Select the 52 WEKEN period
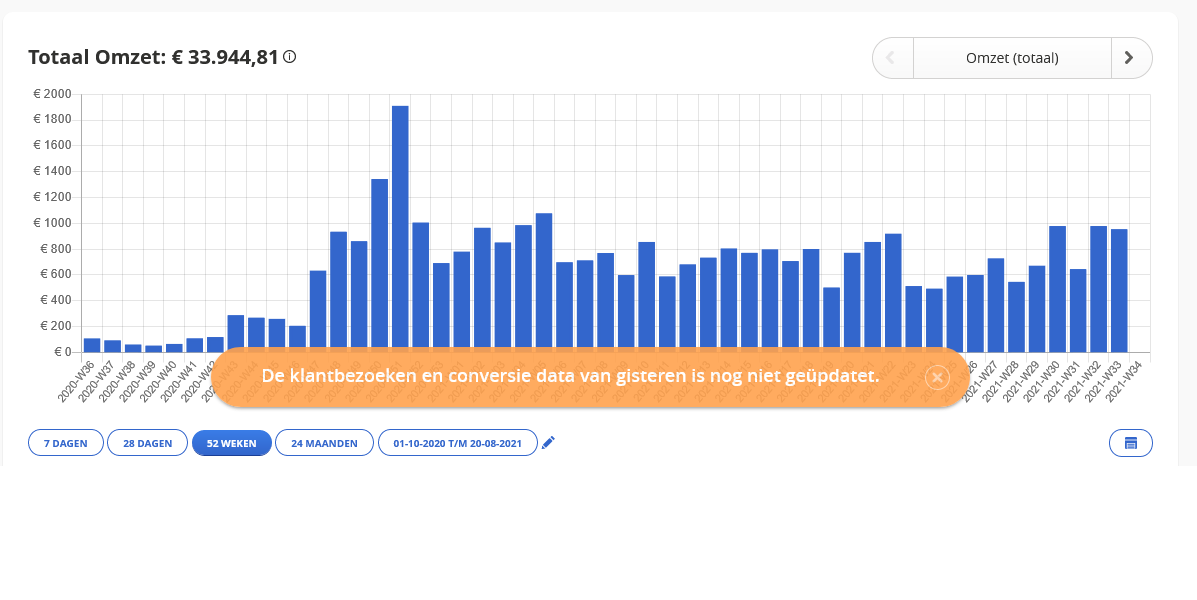 232,443
